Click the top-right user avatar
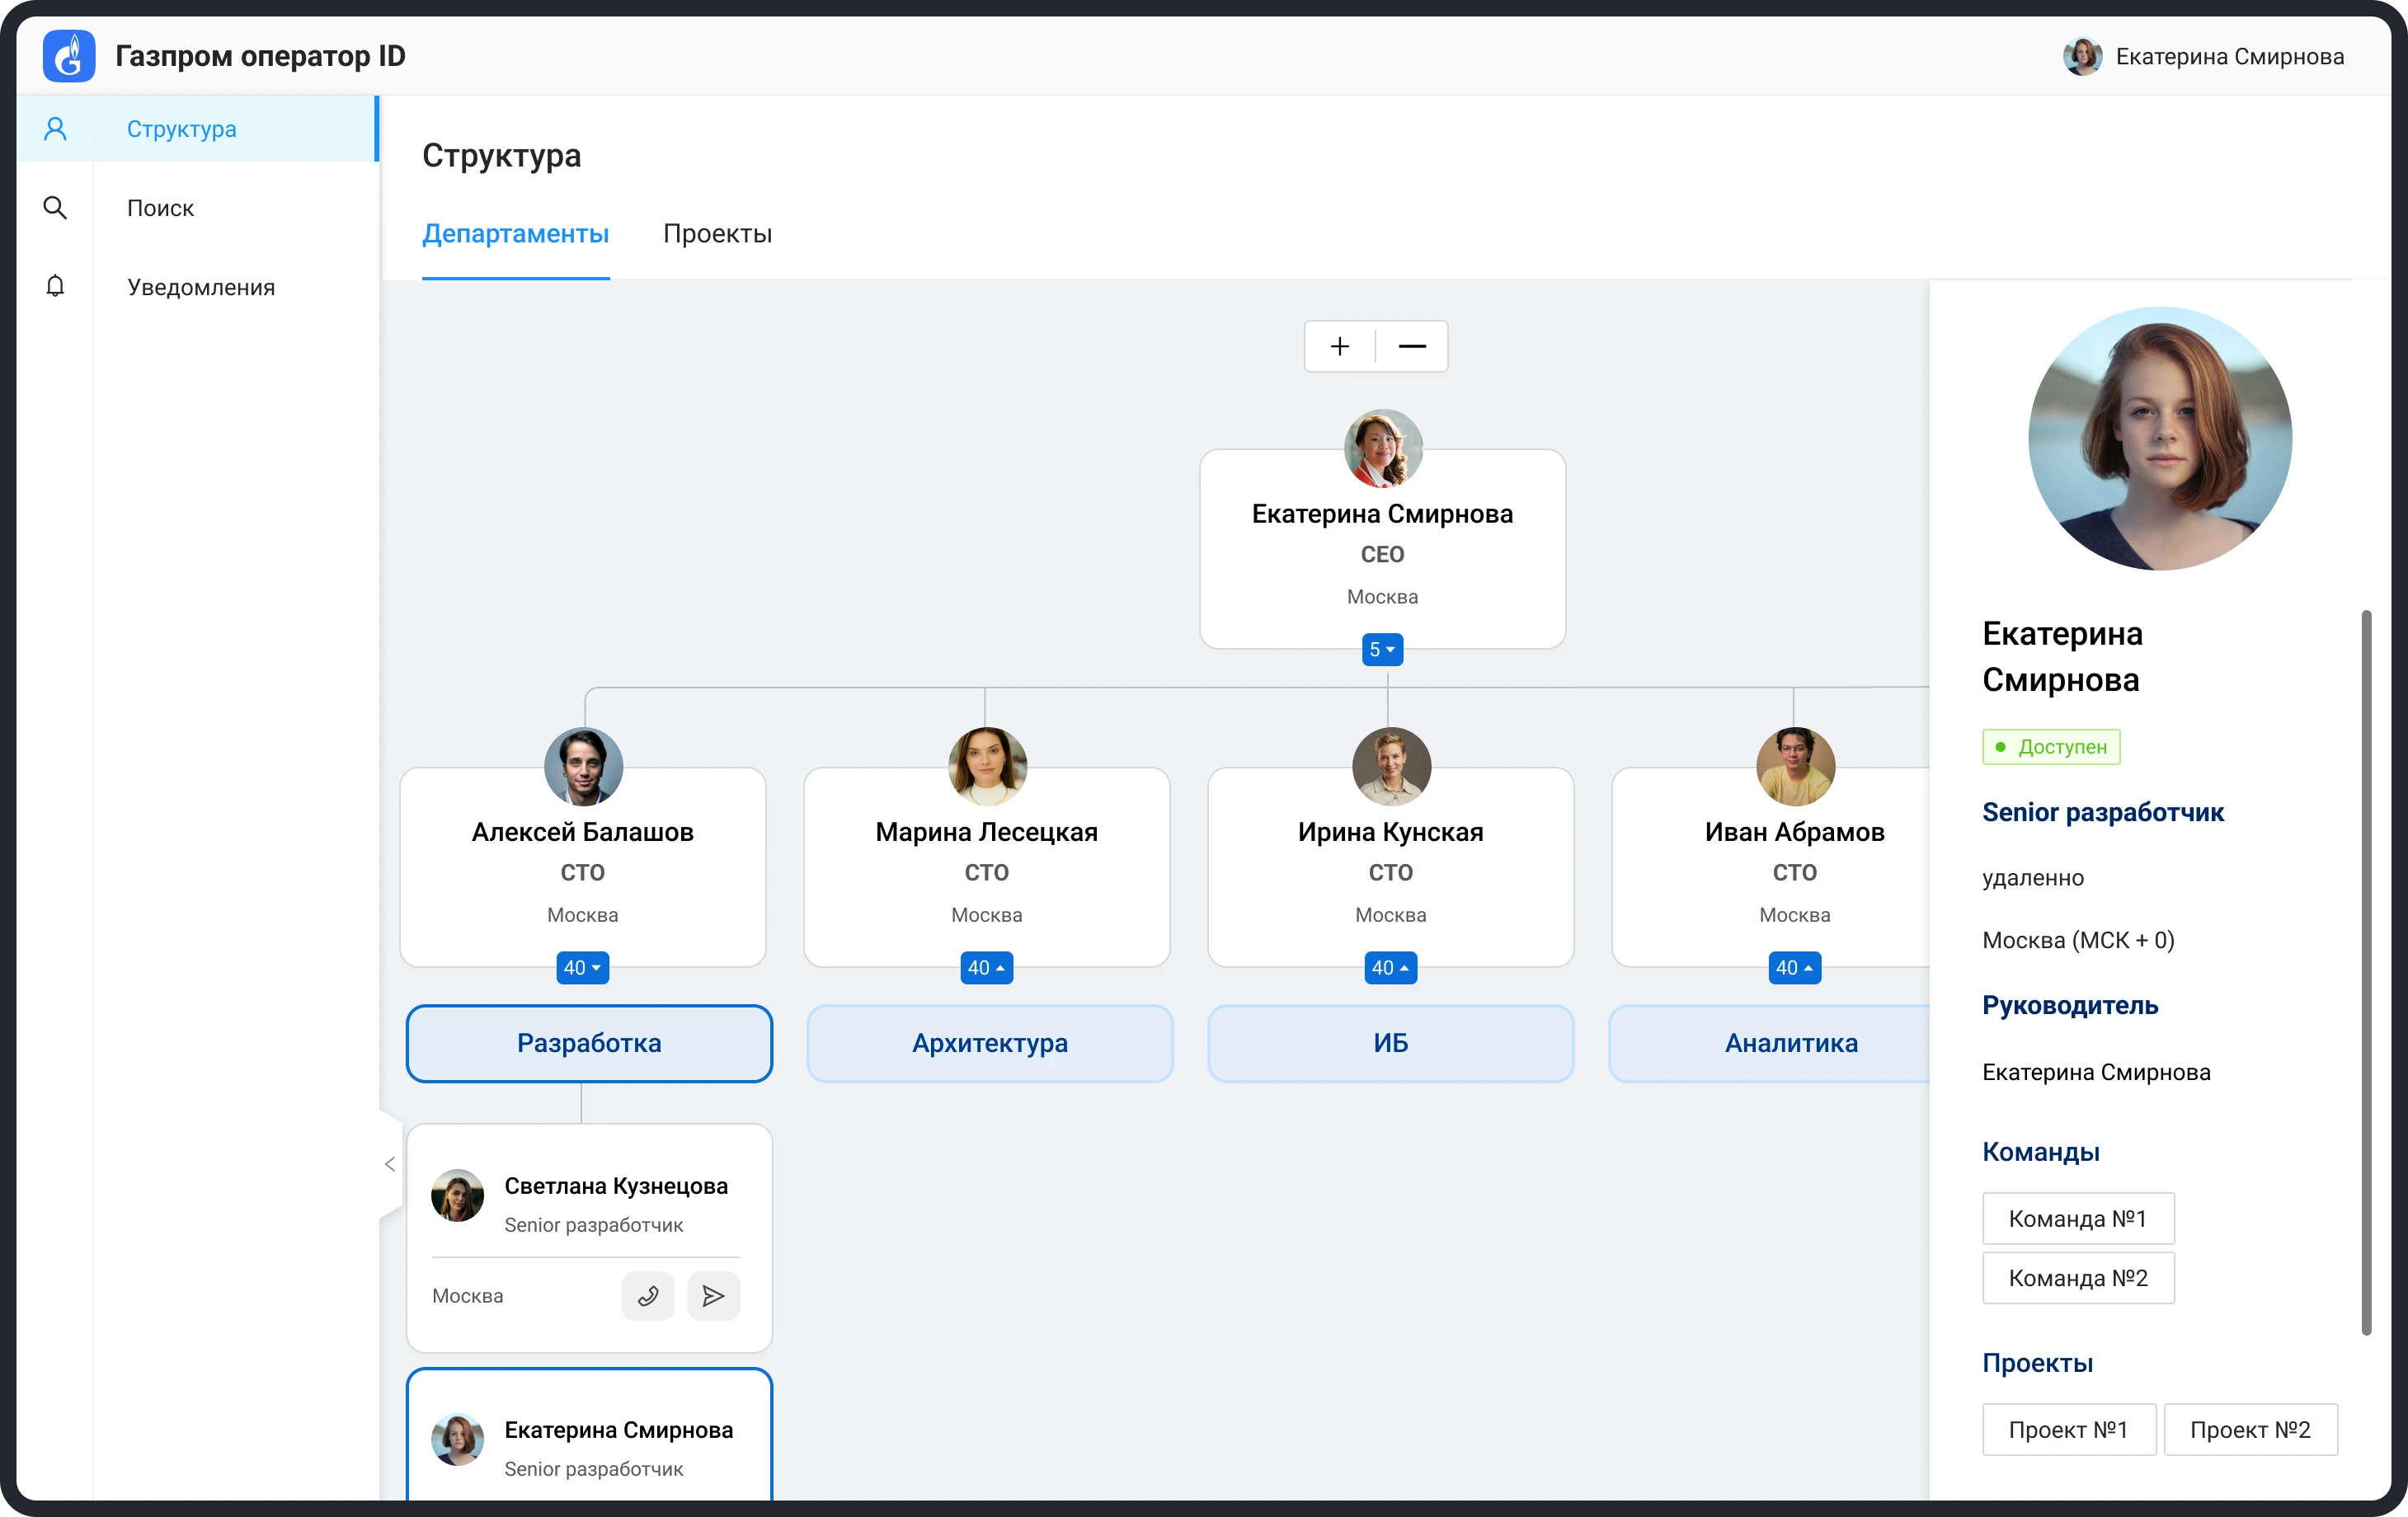This screenshot has height=1517, width=2408. click(2083, 56)
